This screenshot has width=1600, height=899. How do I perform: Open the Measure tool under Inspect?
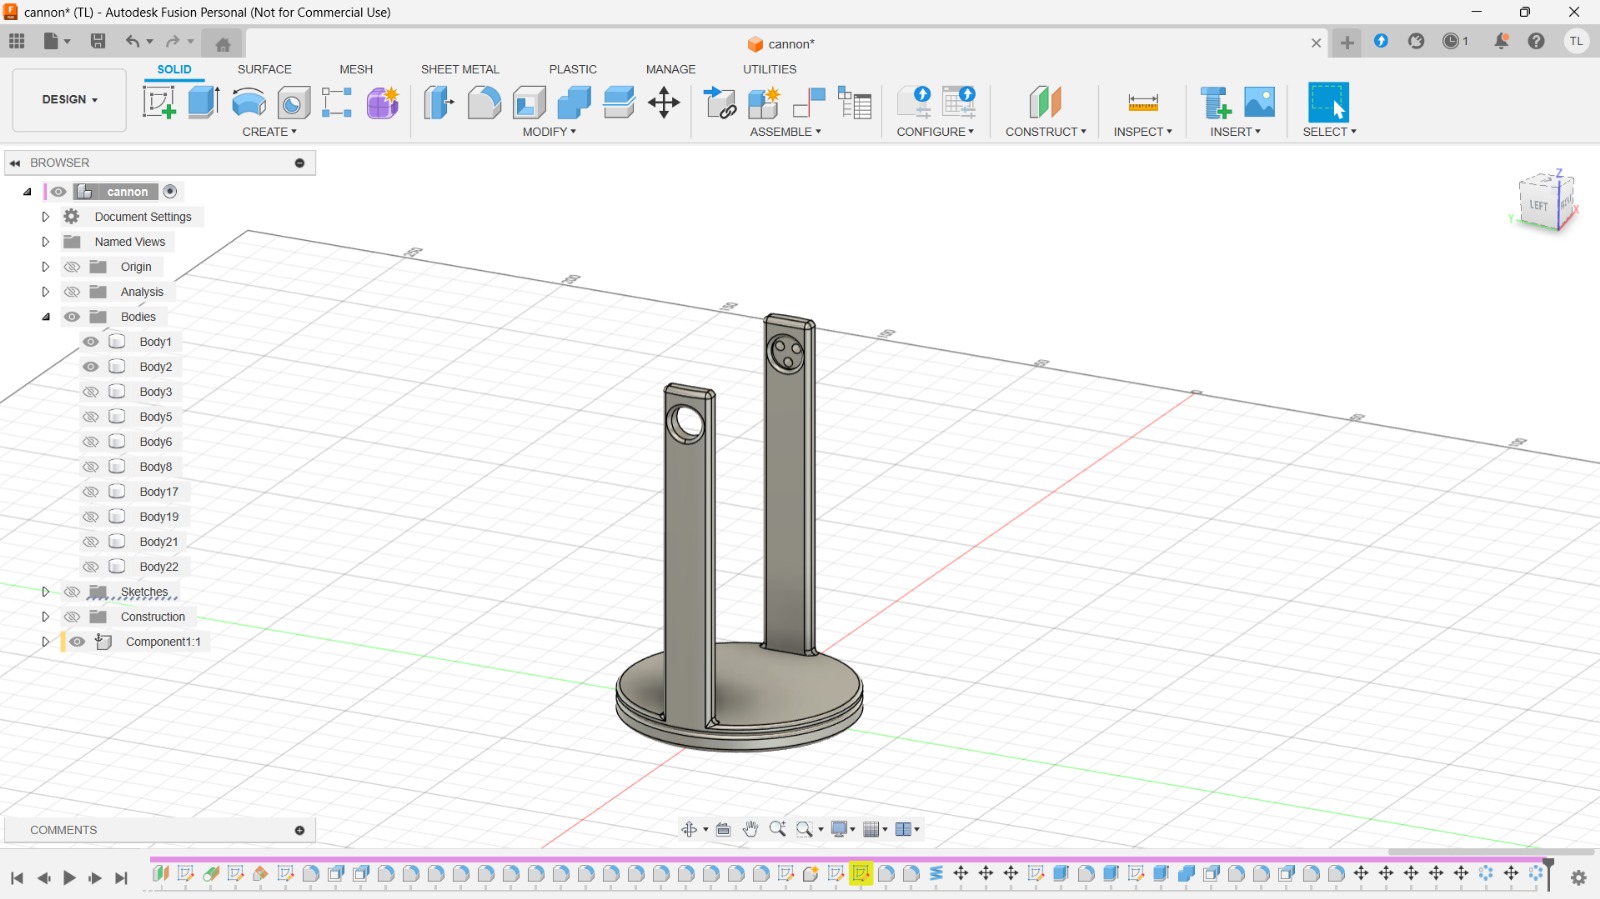(x=1142, y=102)
